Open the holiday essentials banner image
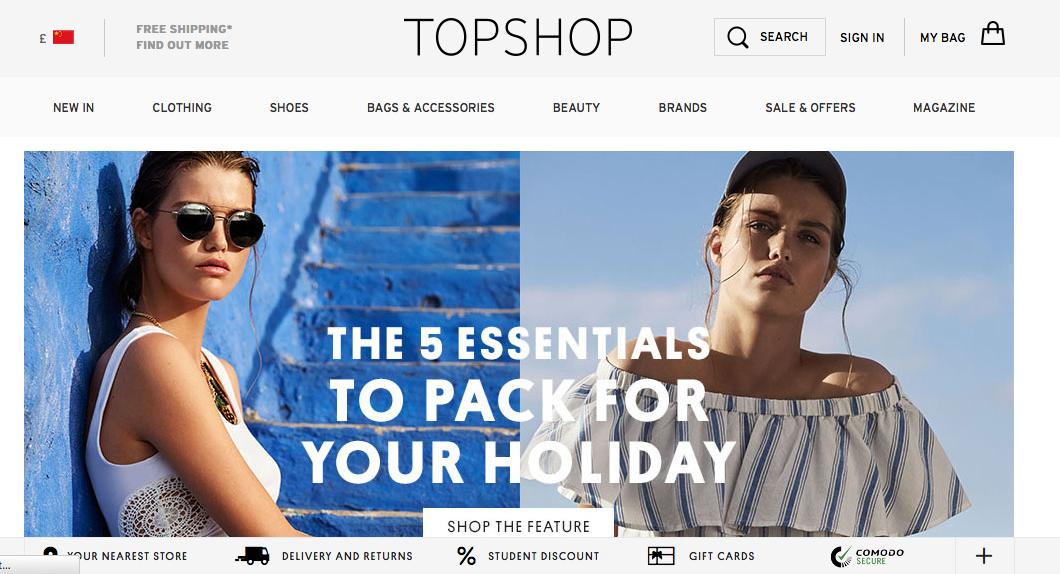 [x=519, y=343]
